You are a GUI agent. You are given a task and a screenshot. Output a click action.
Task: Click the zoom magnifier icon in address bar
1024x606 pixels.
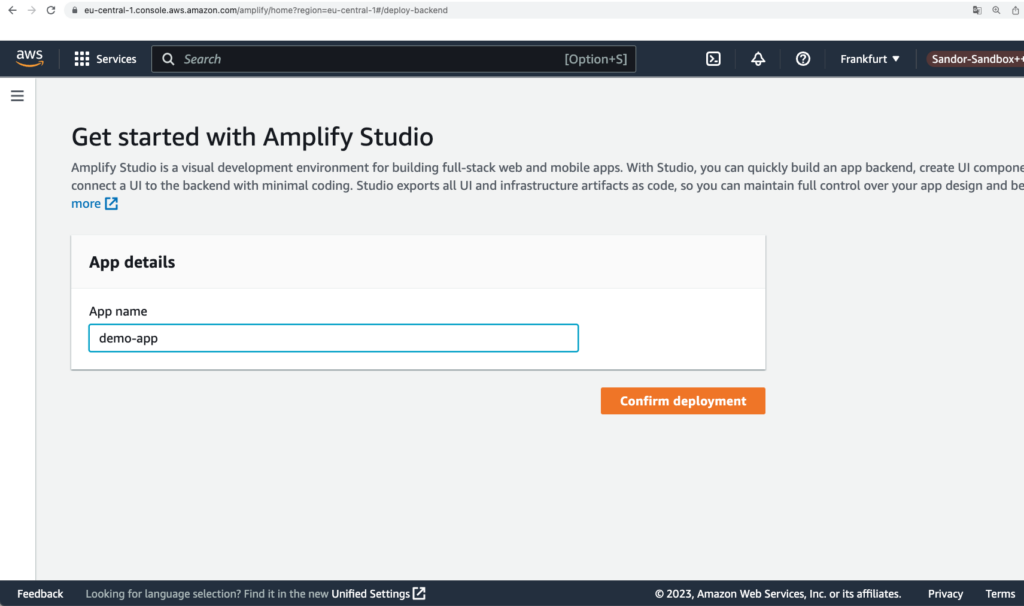[x=996, y=10]
